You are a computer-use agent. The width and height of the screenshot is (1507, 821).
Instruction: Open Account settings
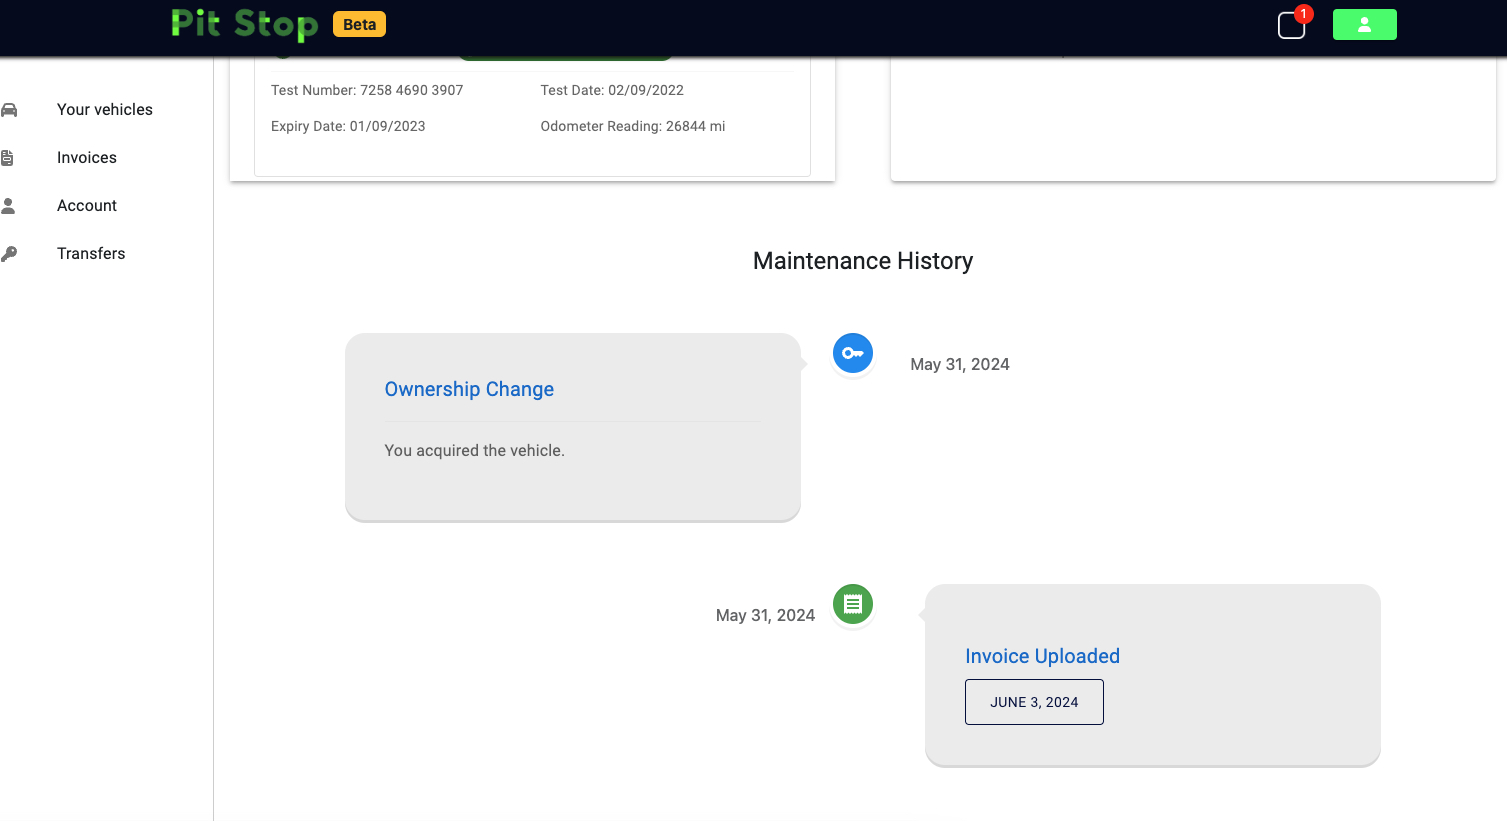point(87,206)
